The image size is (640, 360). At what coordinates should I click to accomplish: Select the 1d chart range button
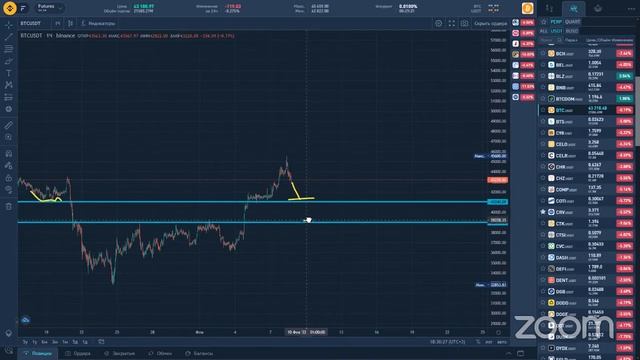85,342
